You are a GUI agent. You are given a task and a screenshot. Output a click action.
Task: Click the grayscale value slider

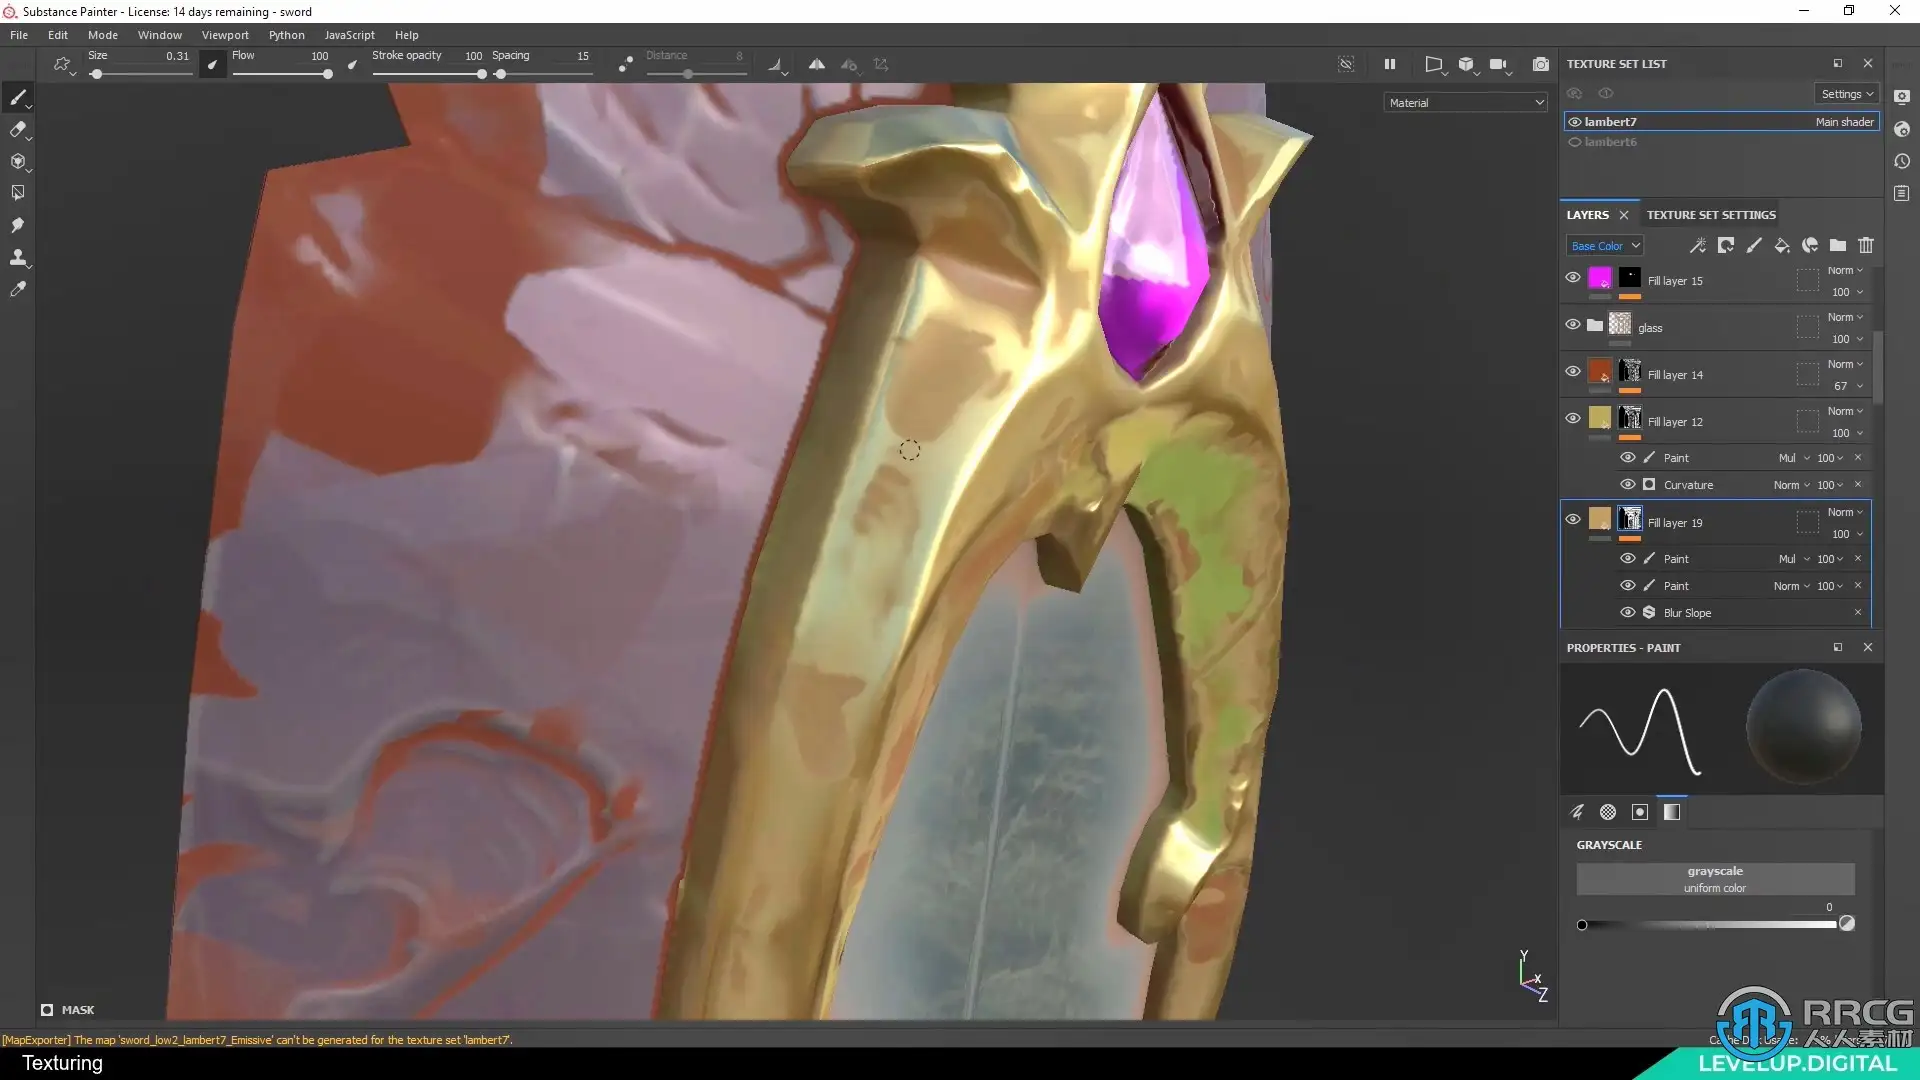pyautogui.click(x=1708, y=925)
